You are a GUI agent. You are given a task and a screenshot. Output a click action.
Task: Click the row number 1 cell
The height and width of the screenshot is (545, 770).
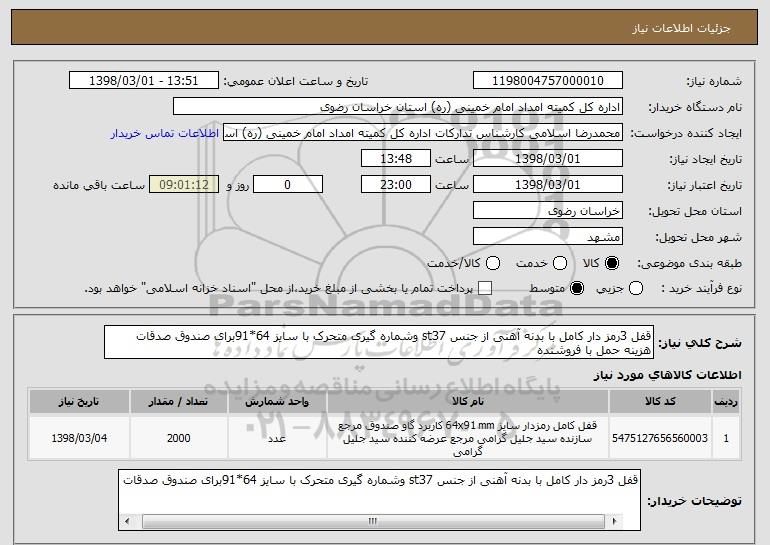click(726, 438)
